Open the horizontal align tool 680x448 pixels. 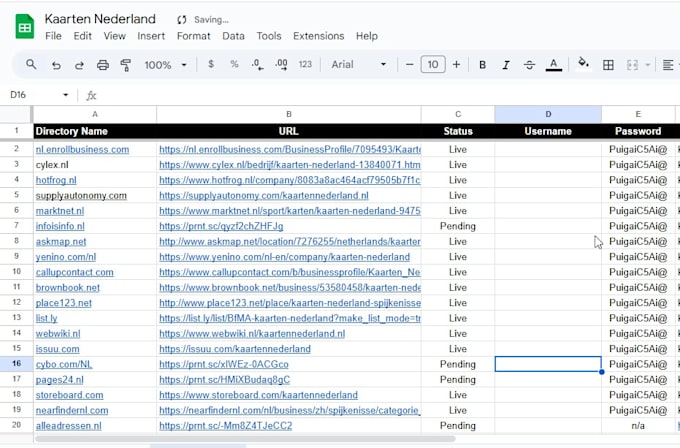tap(668, 65)
